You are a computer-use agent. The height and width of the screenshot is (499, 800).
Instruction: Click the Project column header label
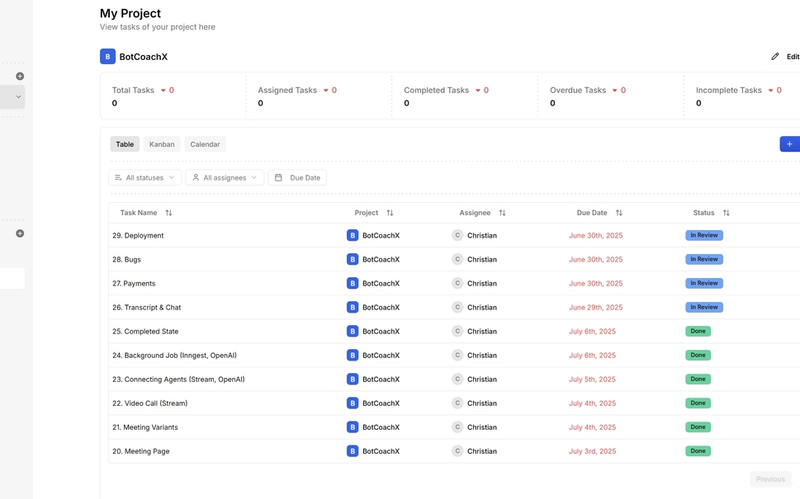click(366, 213)
